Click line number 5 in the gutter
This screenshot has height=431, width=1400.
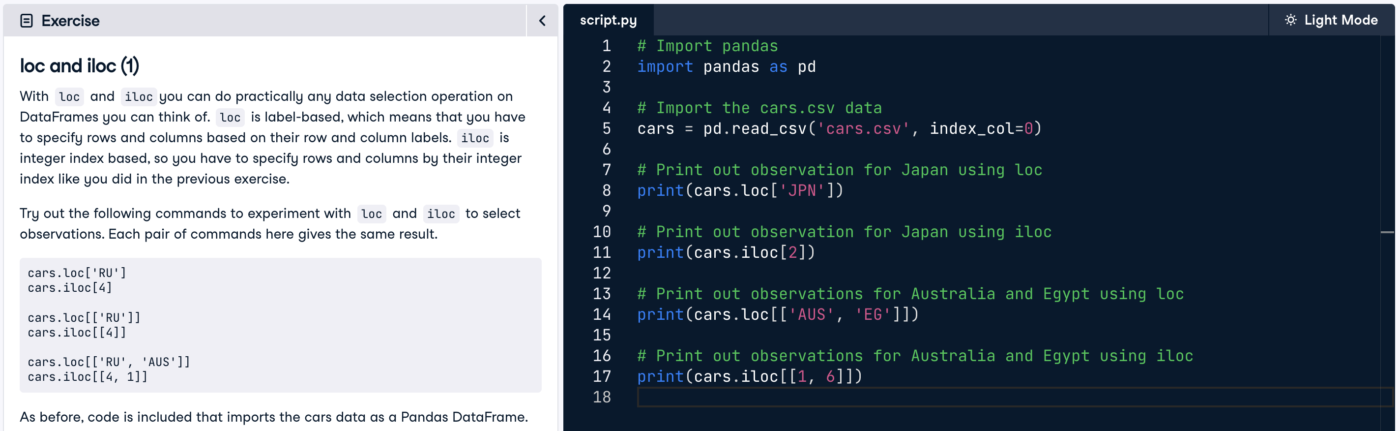pos(606,129)
